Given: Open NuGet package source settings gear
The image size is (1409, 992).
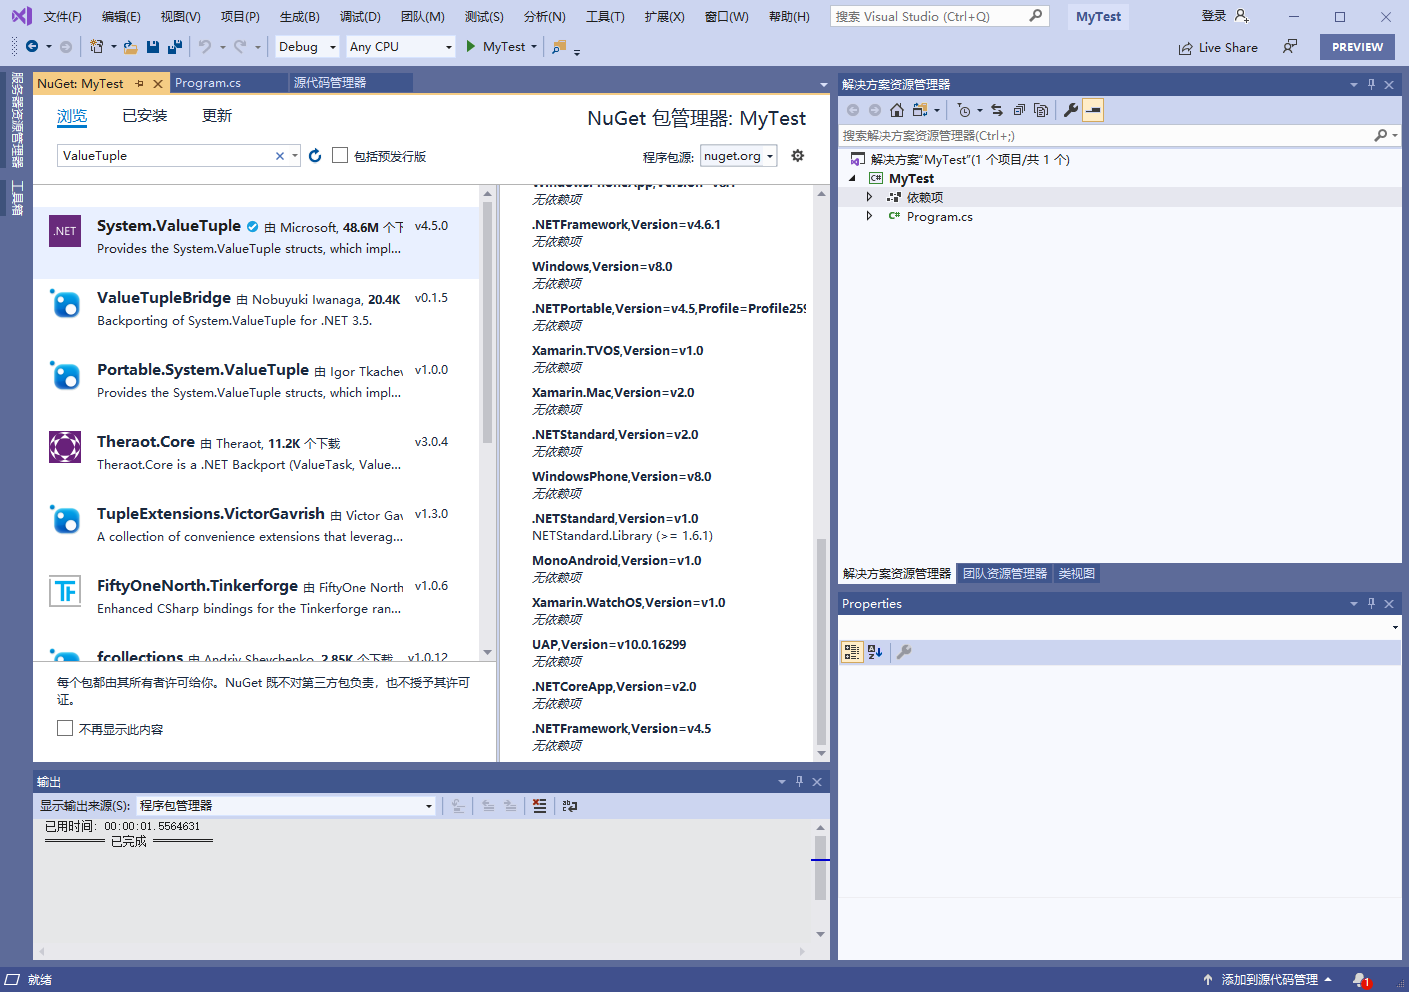Looking at the screenshot, I should [797, 155].
